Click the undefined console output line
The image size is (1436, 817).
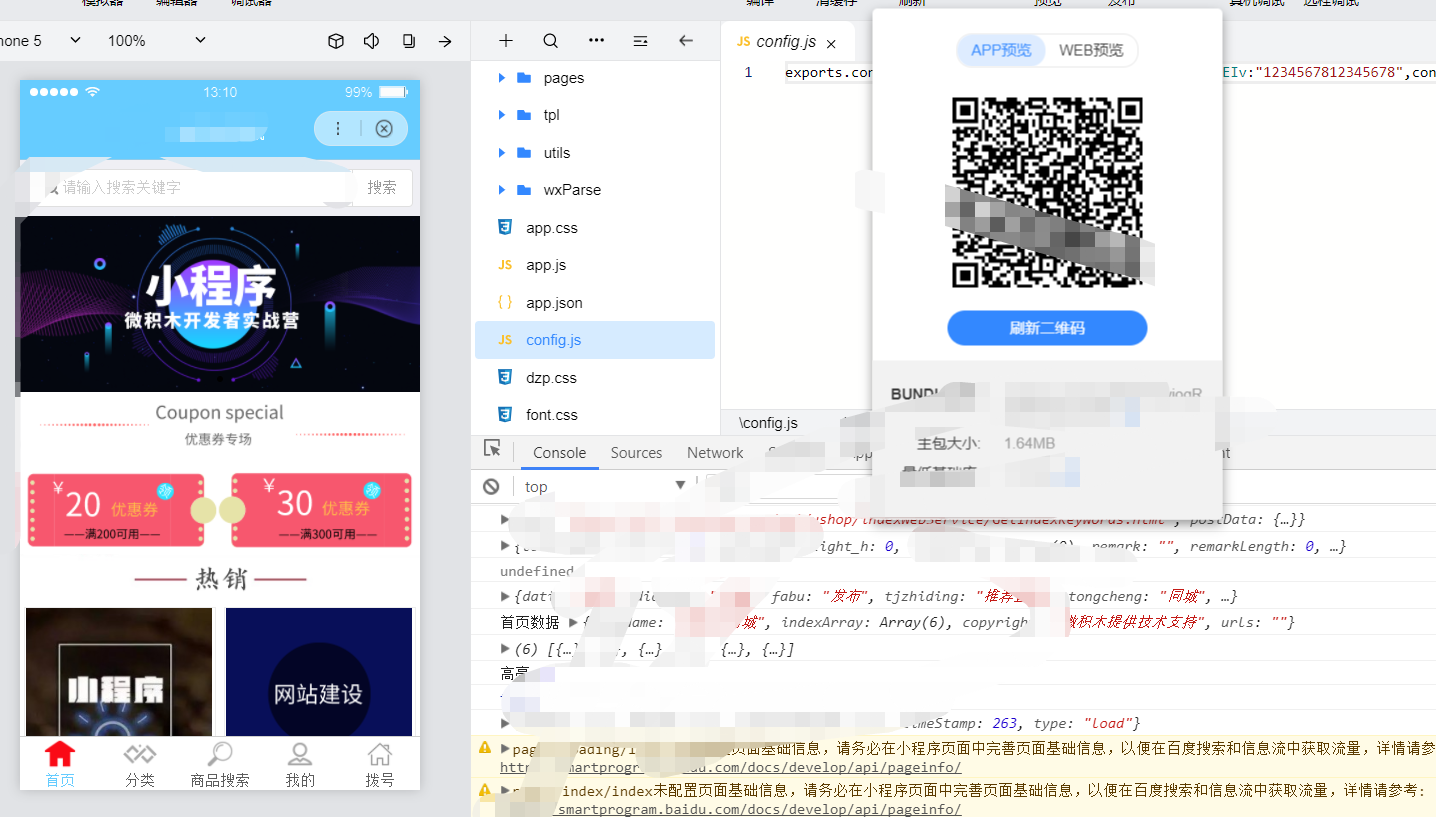(x=537, y=571)
